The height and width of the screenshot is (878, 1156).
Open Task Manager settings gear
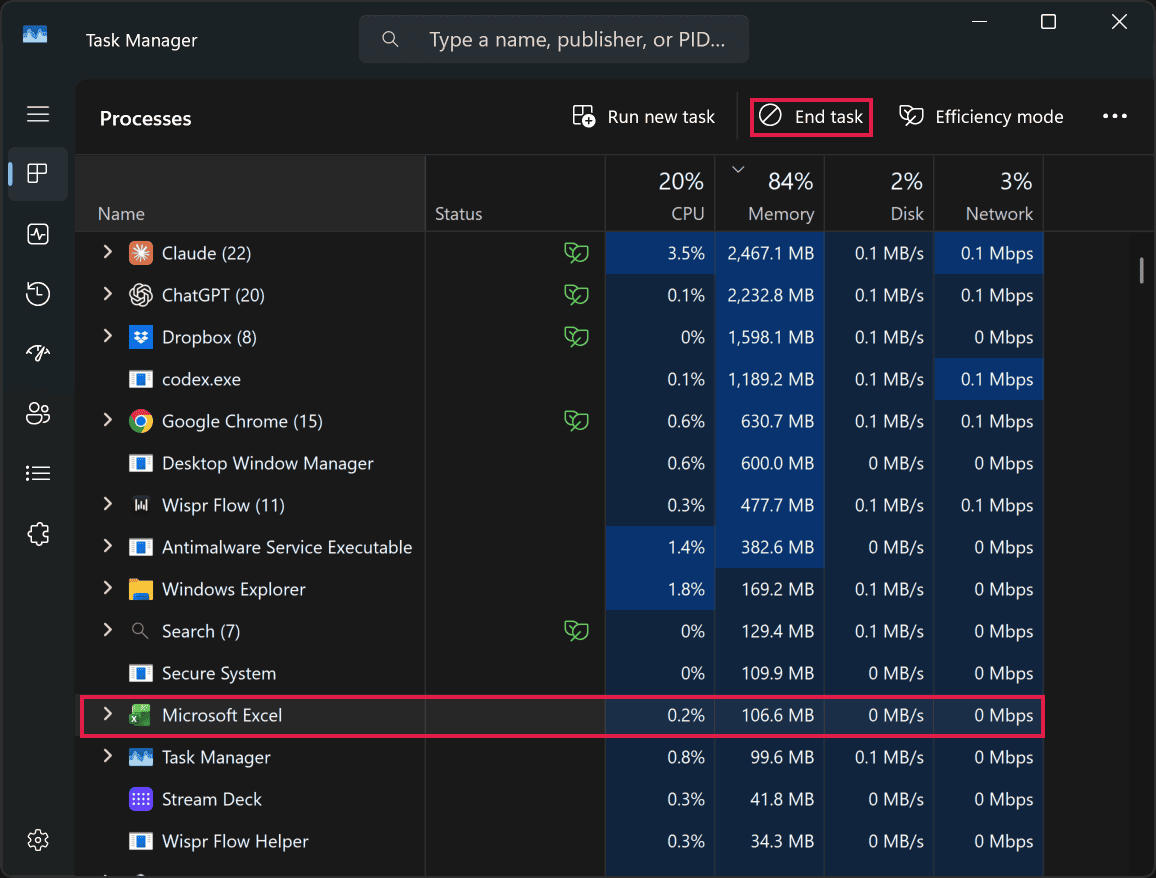pos(38,840)
